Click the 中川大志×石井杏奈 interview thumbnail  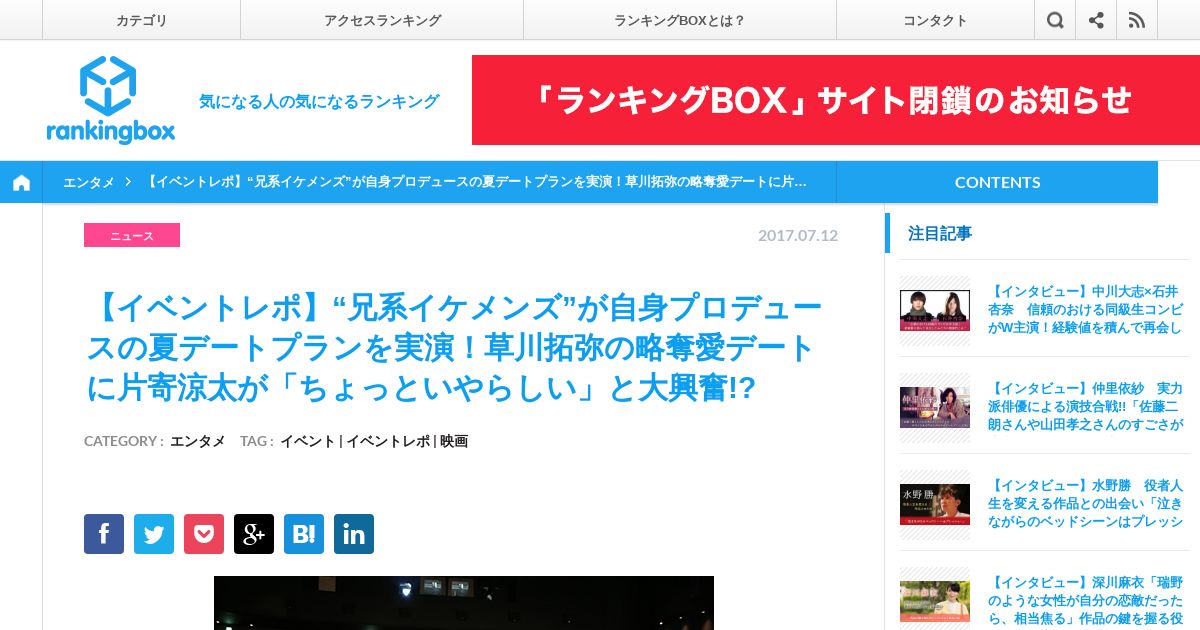935,310
